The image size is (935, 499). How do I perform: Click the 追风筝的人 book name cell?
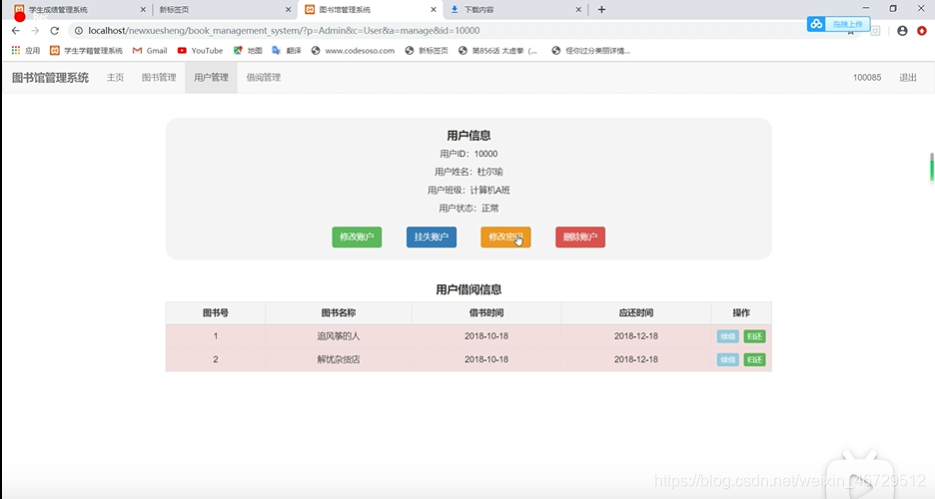pos(338,336)
